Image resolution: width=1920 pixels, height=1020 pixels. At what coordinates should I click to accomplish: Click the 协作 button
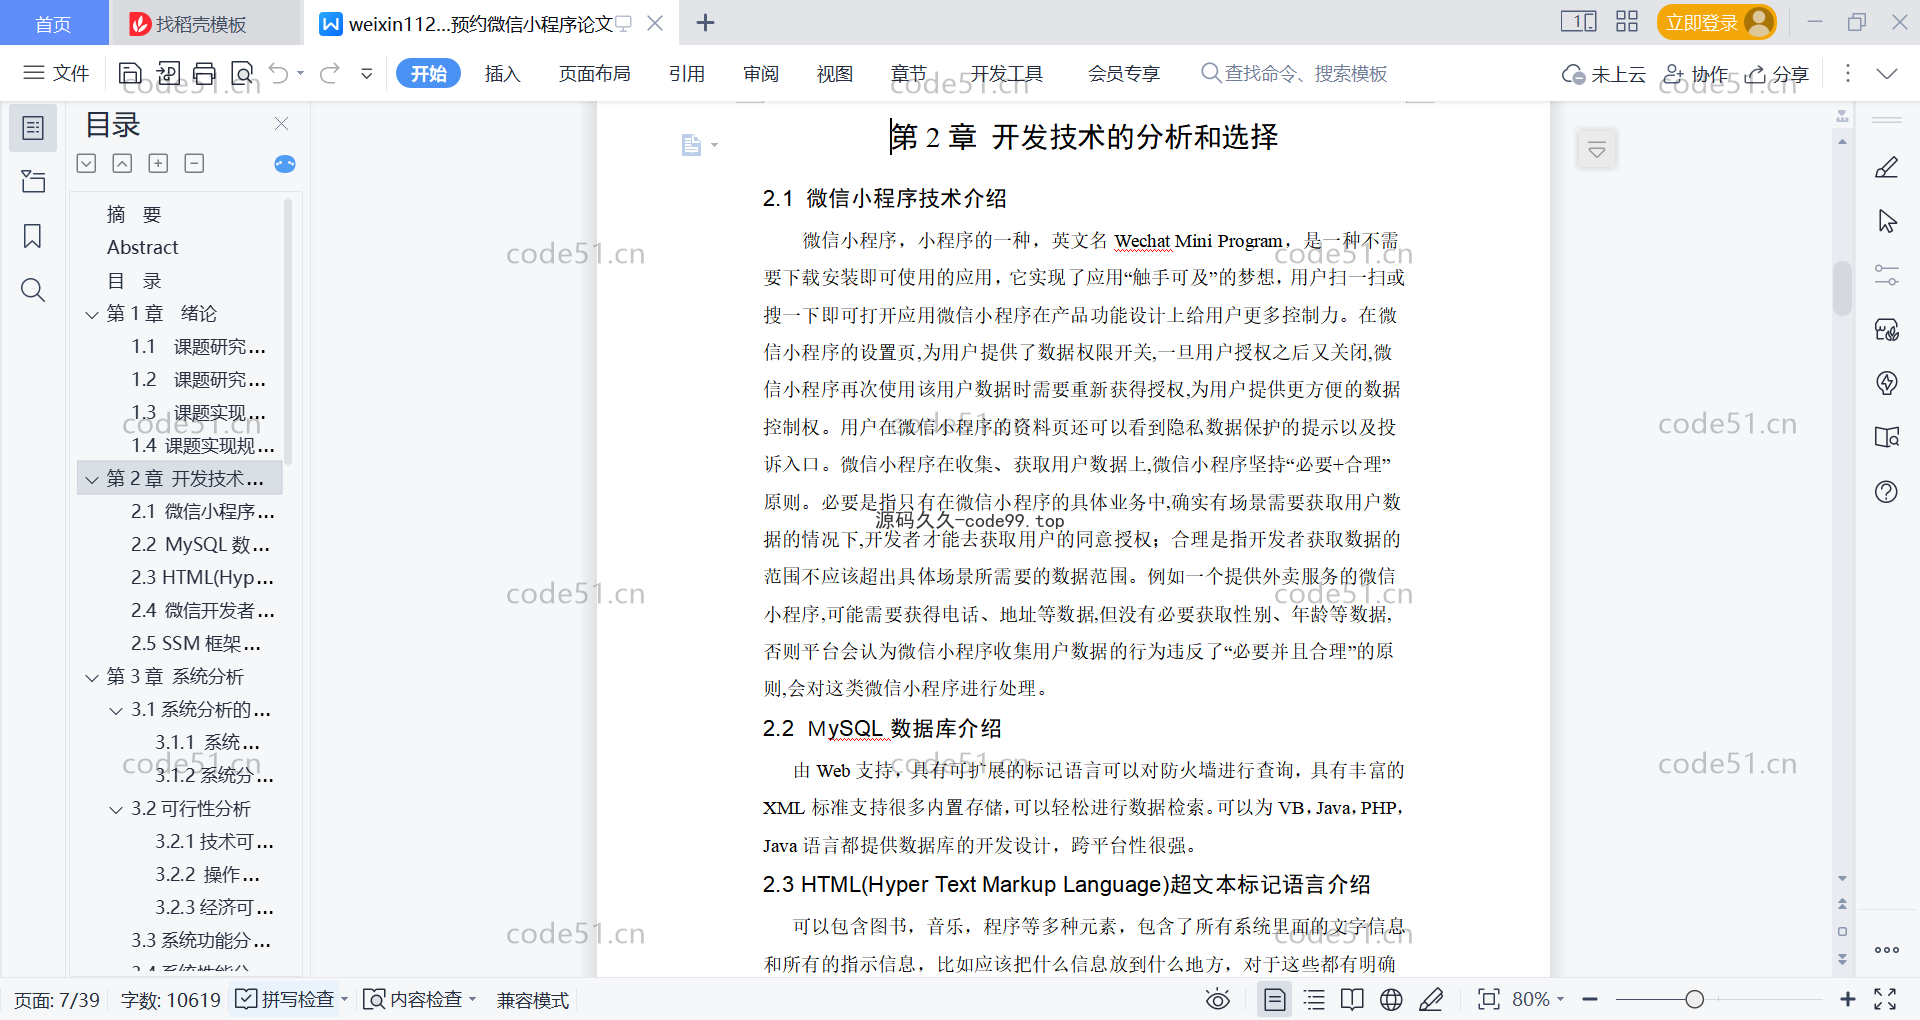tap(1696, 73)
